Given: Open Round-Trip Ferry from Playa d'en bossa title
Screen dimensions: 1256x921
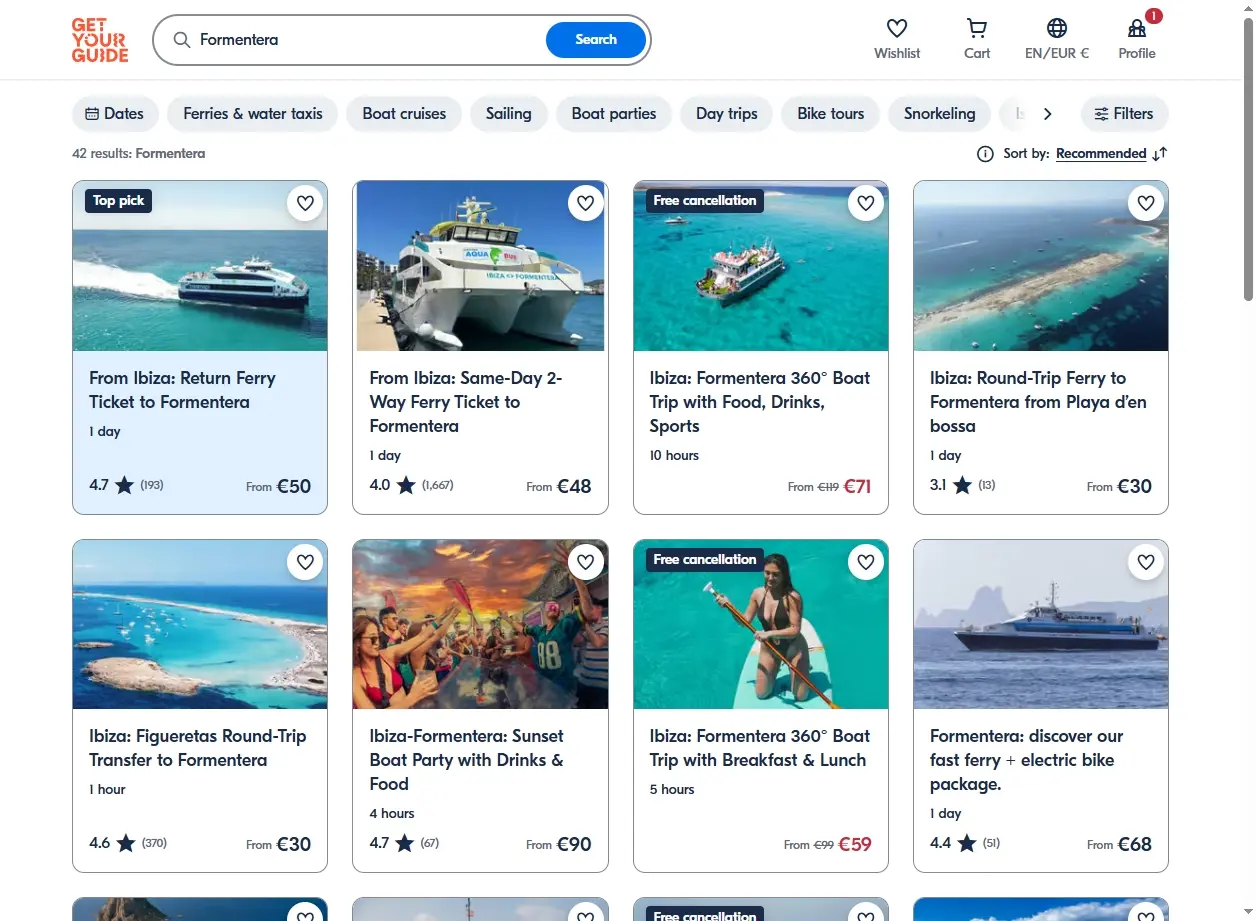Looking at the screenshot, I should (1038, 402).
